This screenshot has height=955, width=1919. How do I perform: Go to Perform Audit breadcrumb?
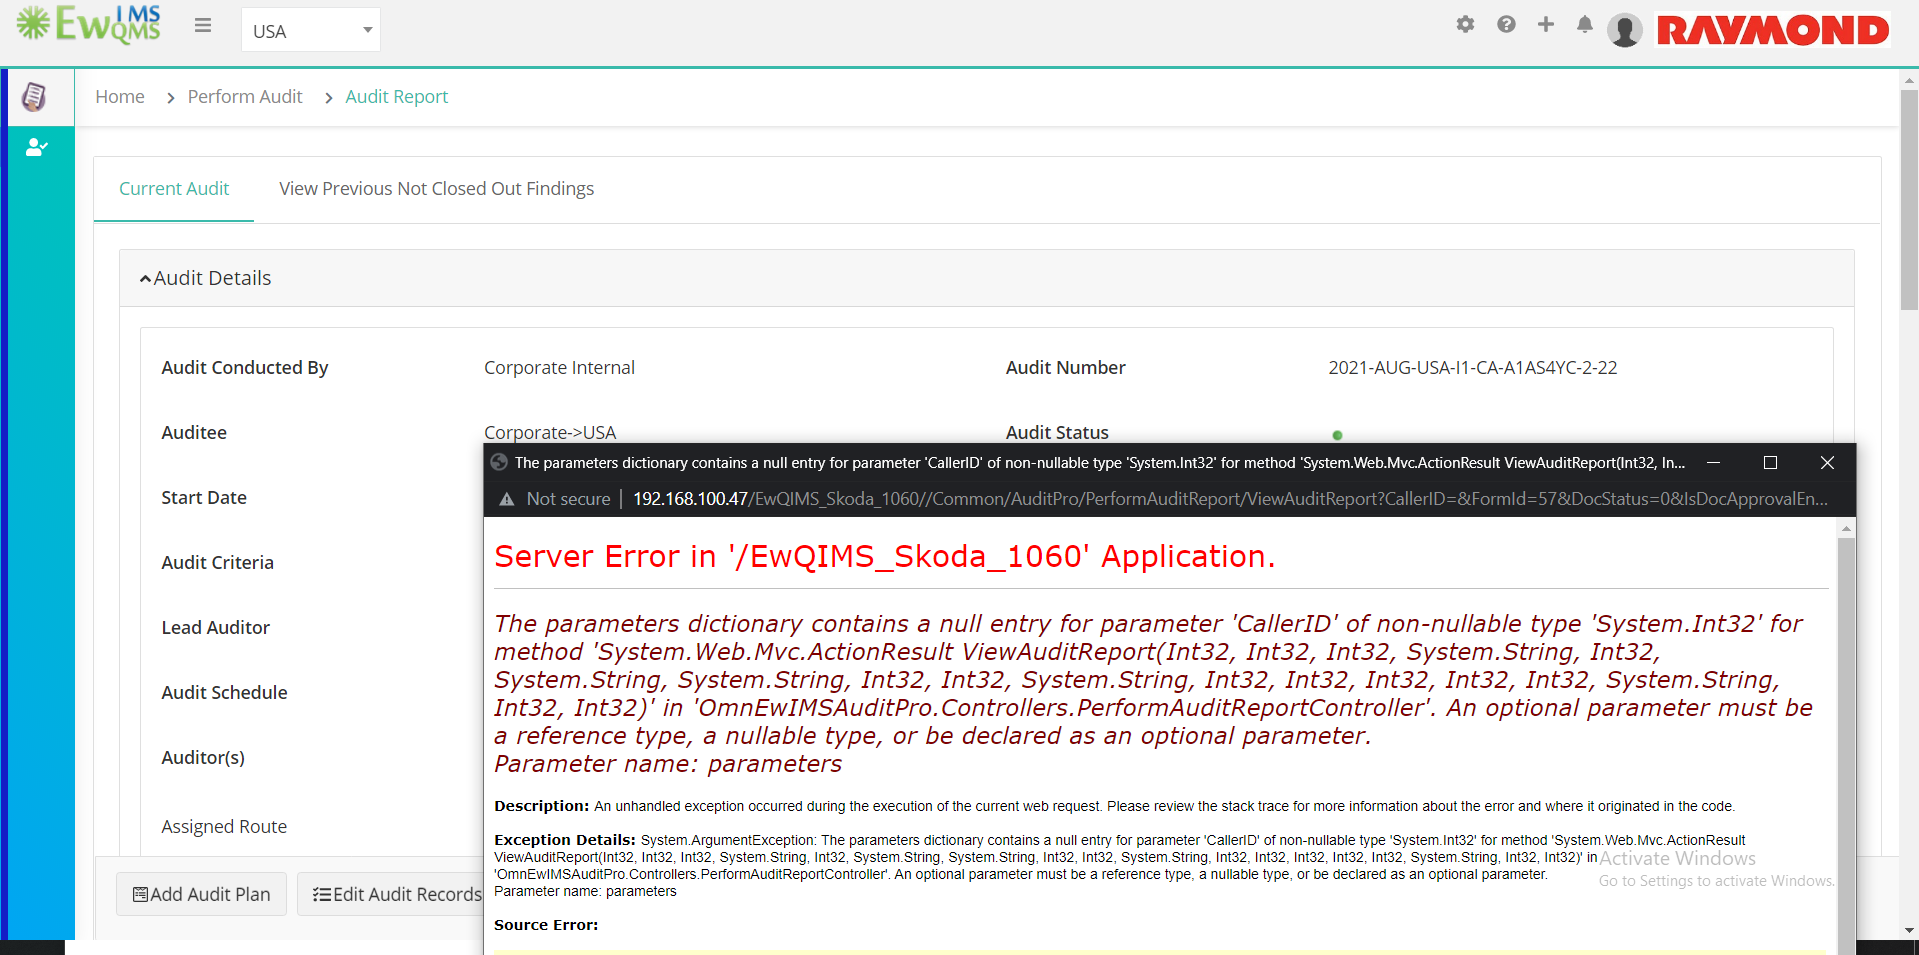245,97
